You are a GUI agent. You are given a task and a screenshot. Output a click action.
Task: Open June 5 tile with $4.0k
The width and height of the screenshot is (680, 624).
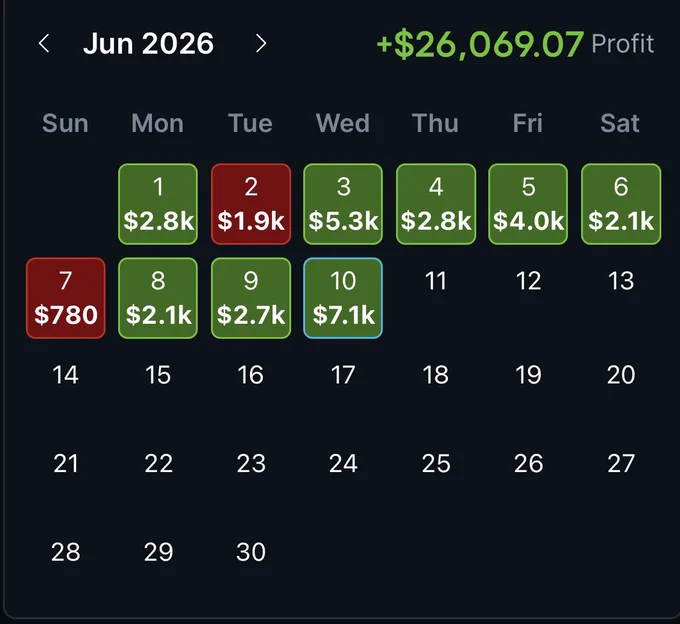[x=528, y=204]
